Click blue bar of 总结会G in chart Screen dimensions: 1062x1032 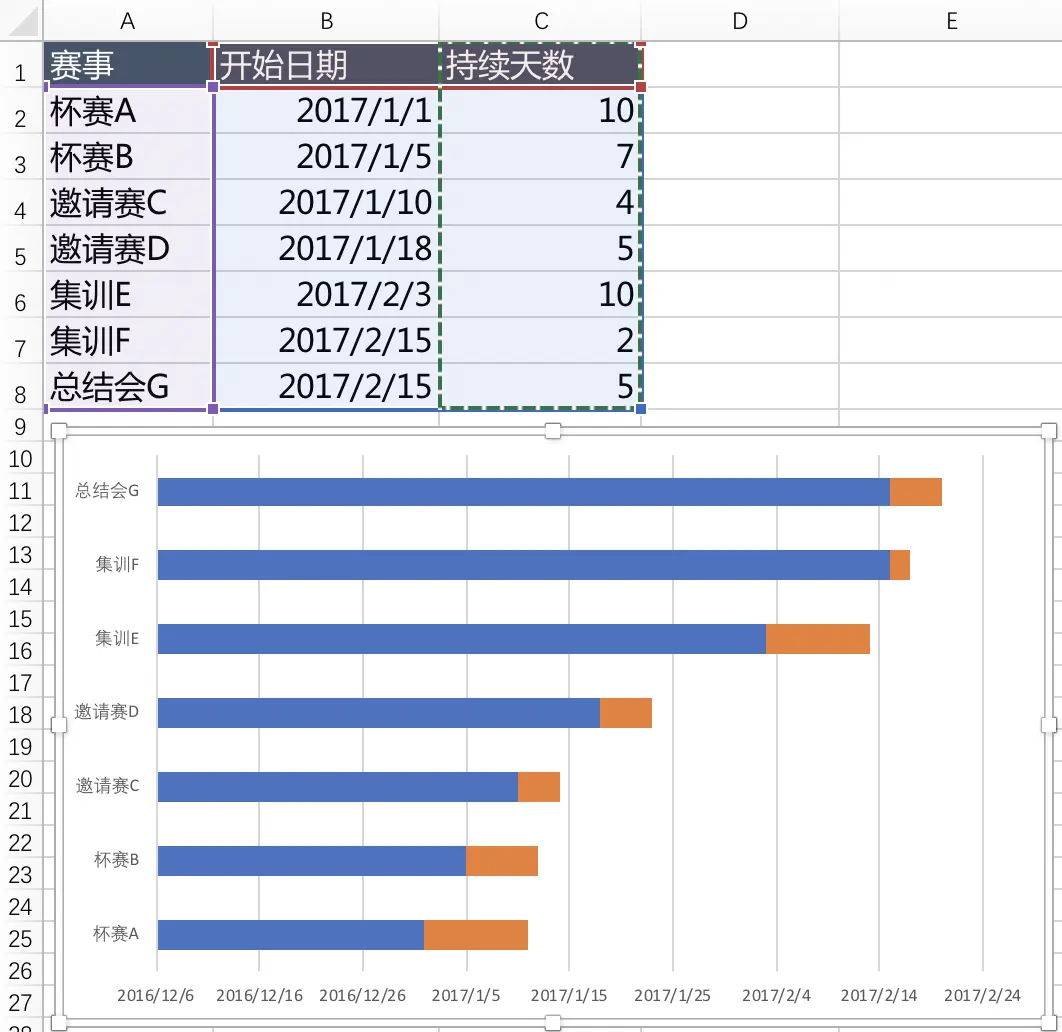524,492
